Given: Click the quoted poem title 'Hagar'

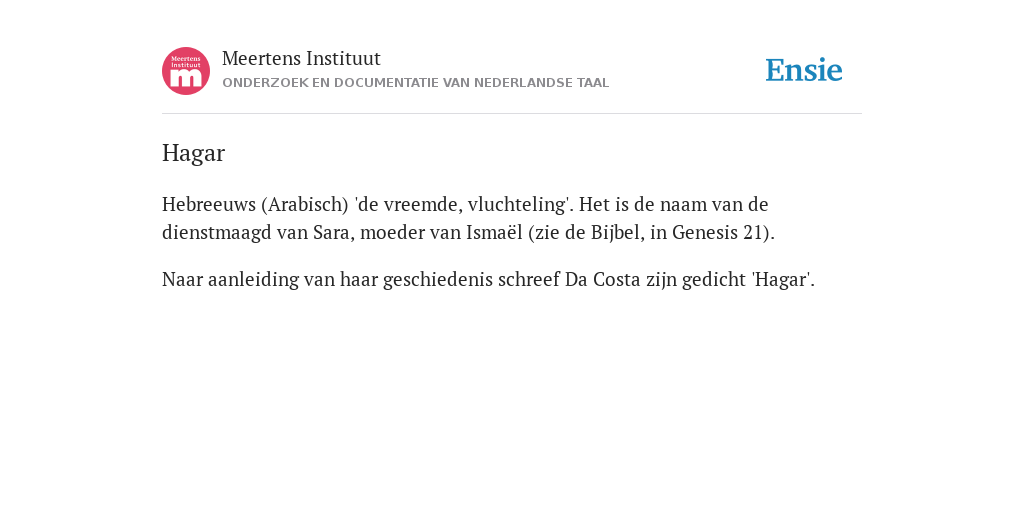Looking at the screenshot, I should 780,280.
